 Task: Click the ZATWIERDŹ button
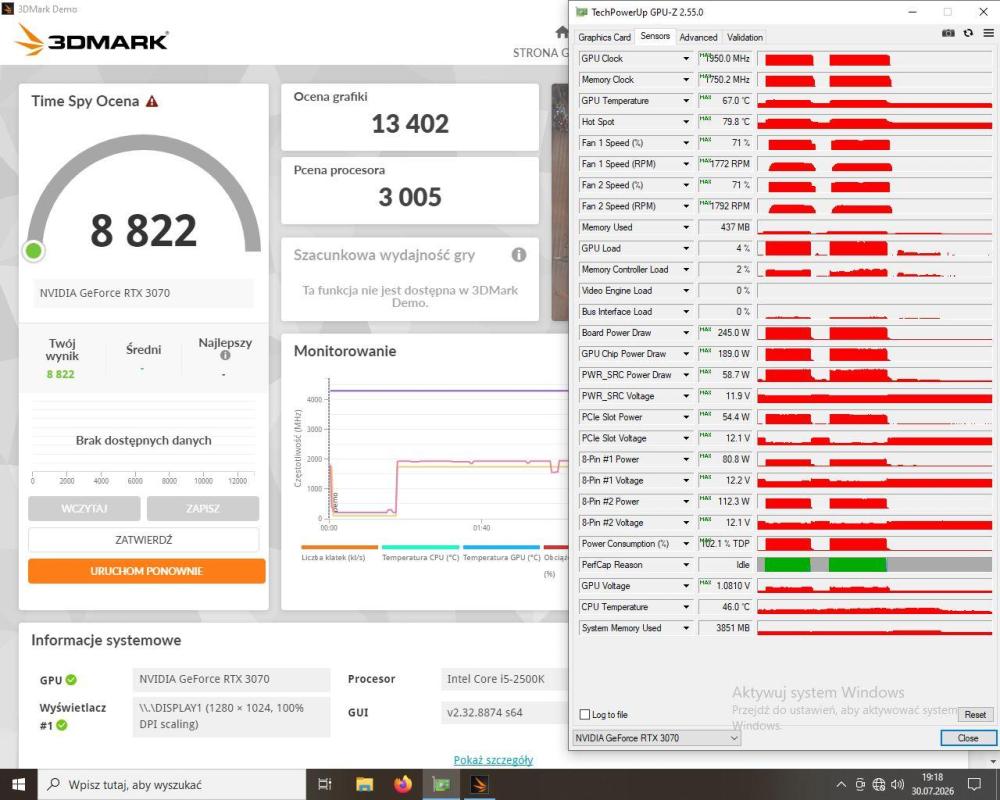[x=143, y=540]
